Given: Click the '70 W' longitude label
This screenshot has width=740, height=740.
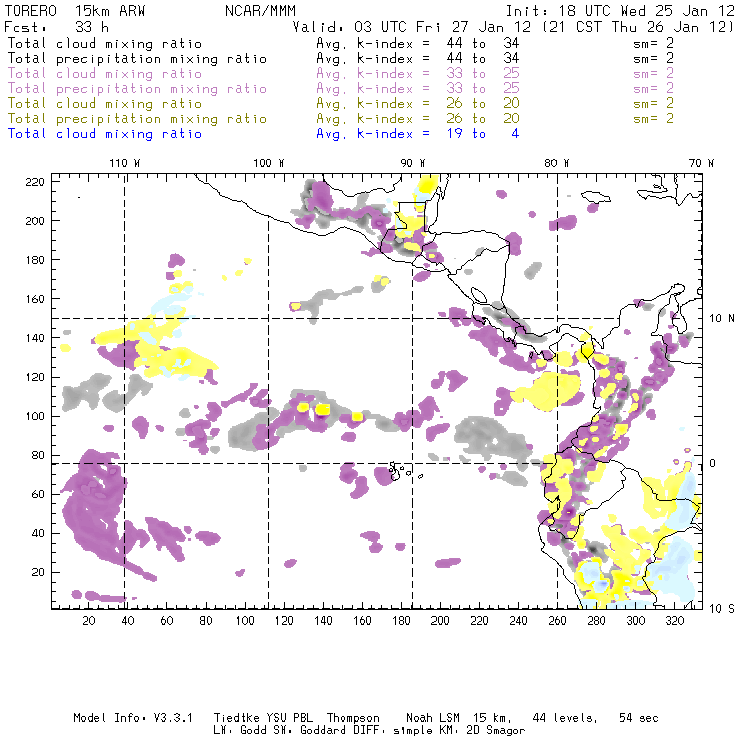Looking at the screenshot, I should click(701, 163).
